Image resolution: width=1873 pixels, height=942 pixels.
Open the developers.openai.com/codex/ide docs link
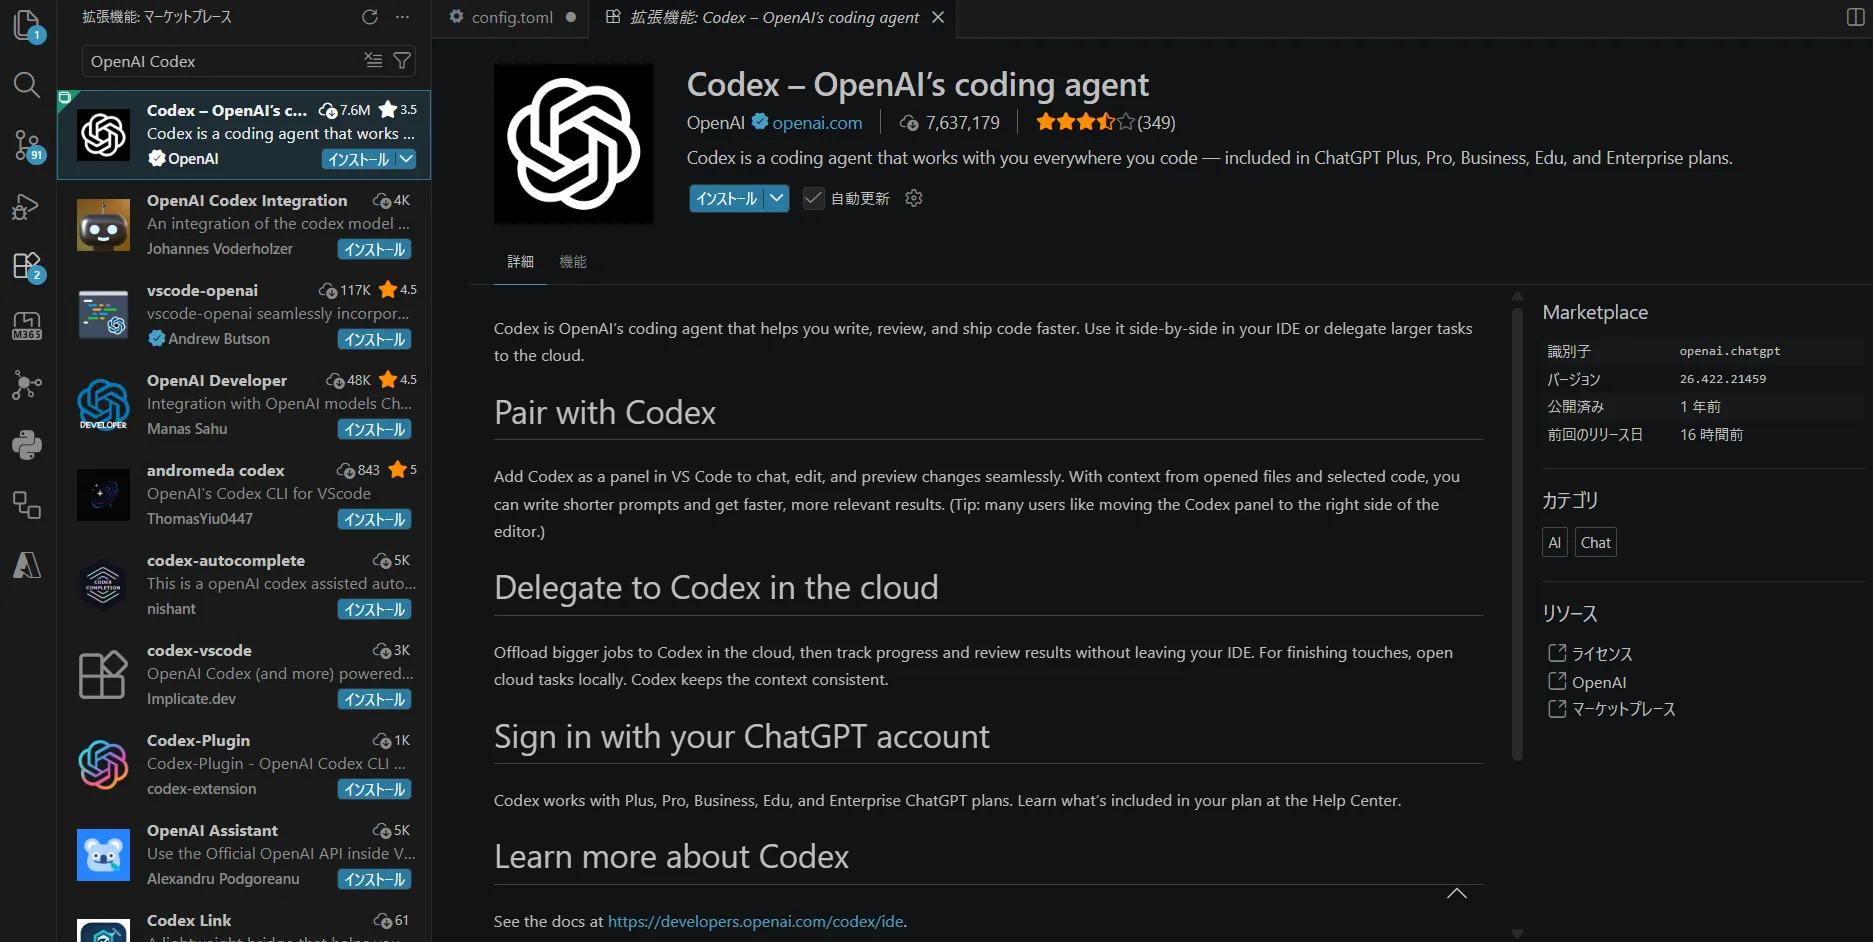tap(755, 921)
